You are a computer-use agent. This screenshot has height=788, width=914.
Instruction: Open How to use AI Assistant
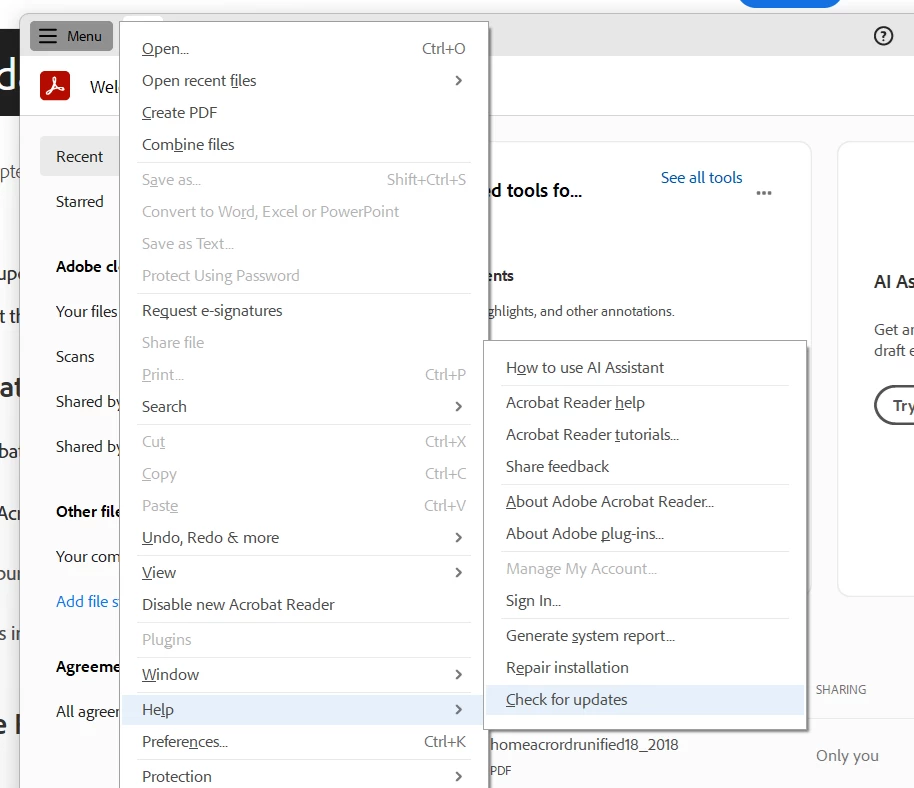coord(645,368)
